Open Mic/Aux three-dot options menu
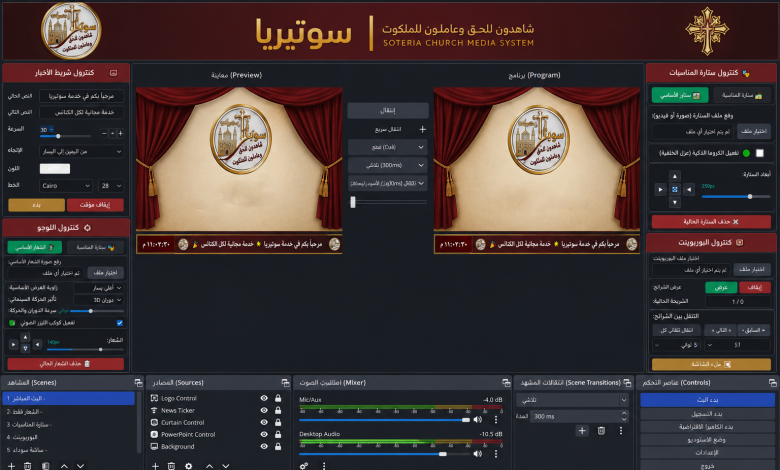The image size is (780, 470). tap(495, 420)
